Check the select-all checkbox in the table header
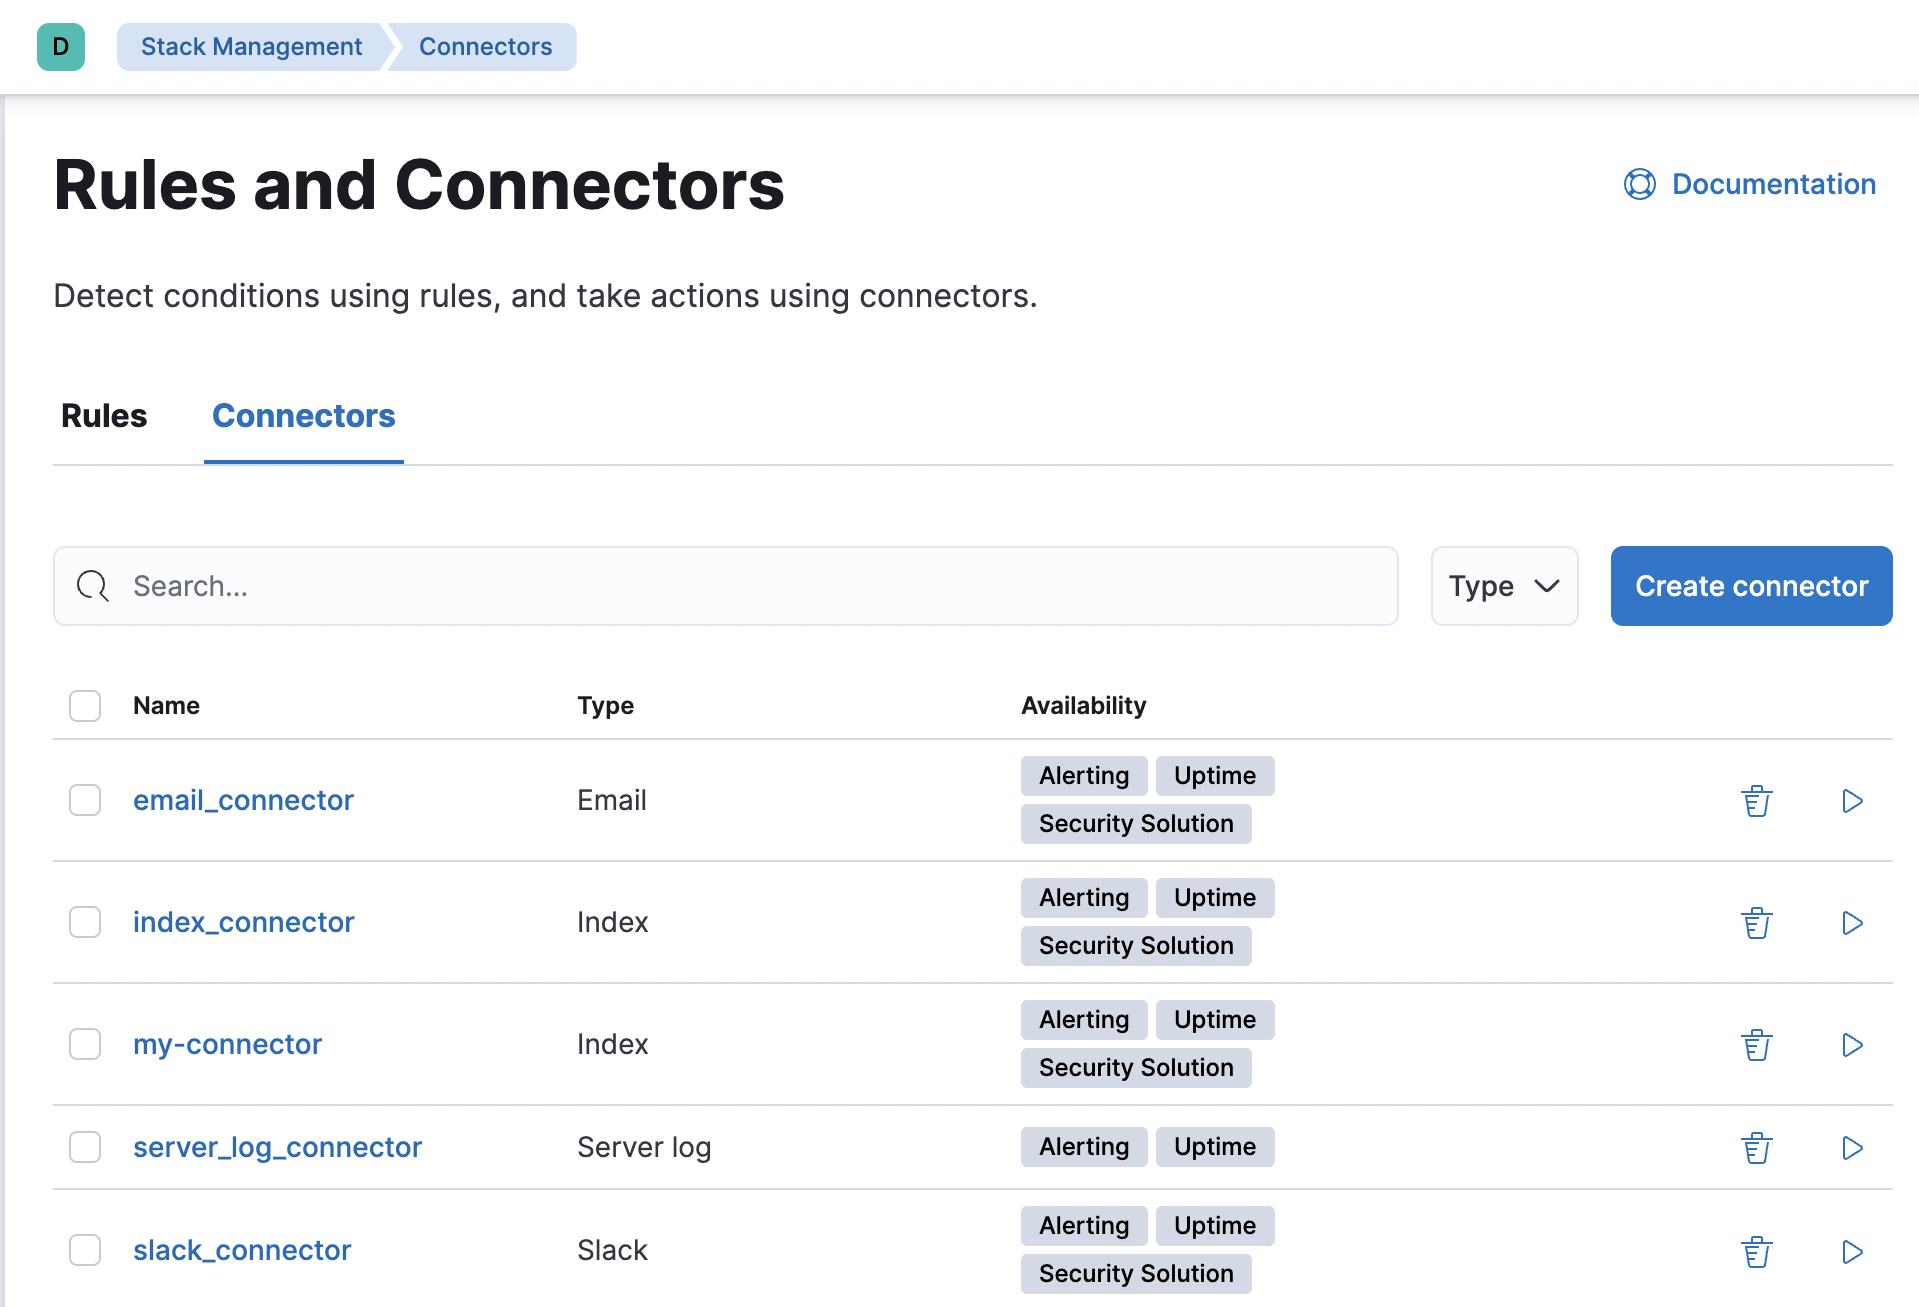 pos(85,705)
